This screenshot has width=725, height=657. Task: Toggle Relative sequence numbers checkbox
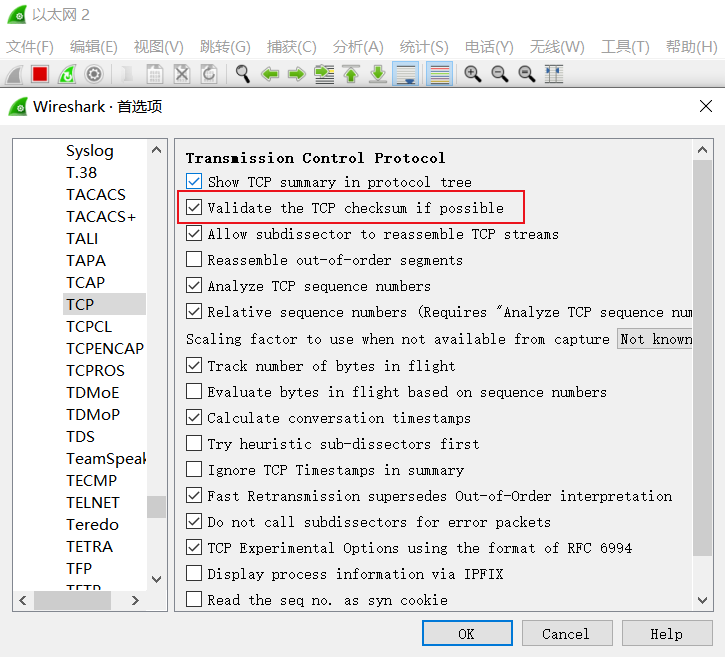pos(194,311)
